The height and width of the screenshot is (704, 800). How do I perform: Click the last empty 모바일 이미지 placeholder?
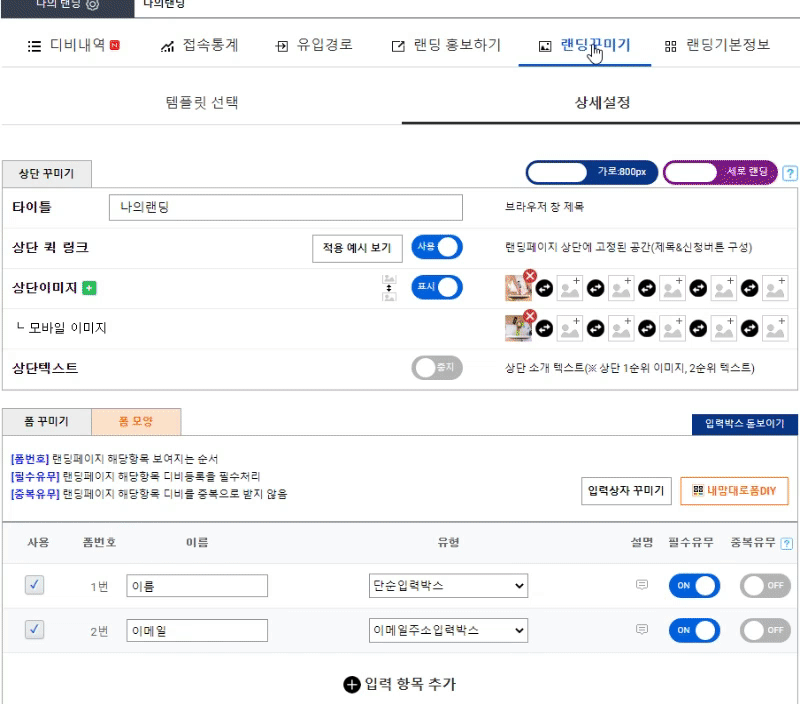(x=775, y=328)
